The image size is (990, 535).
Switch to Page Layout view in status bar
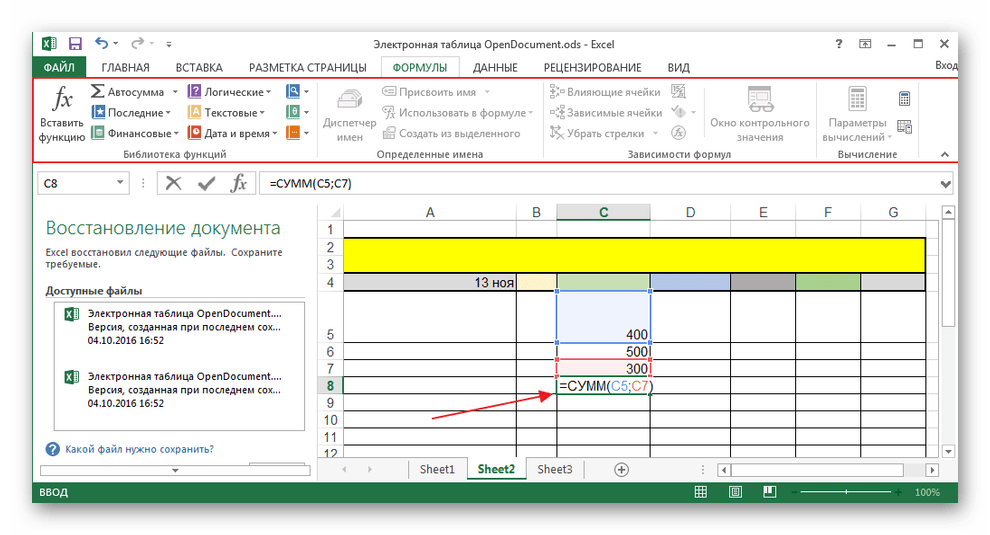coord(735,491)
